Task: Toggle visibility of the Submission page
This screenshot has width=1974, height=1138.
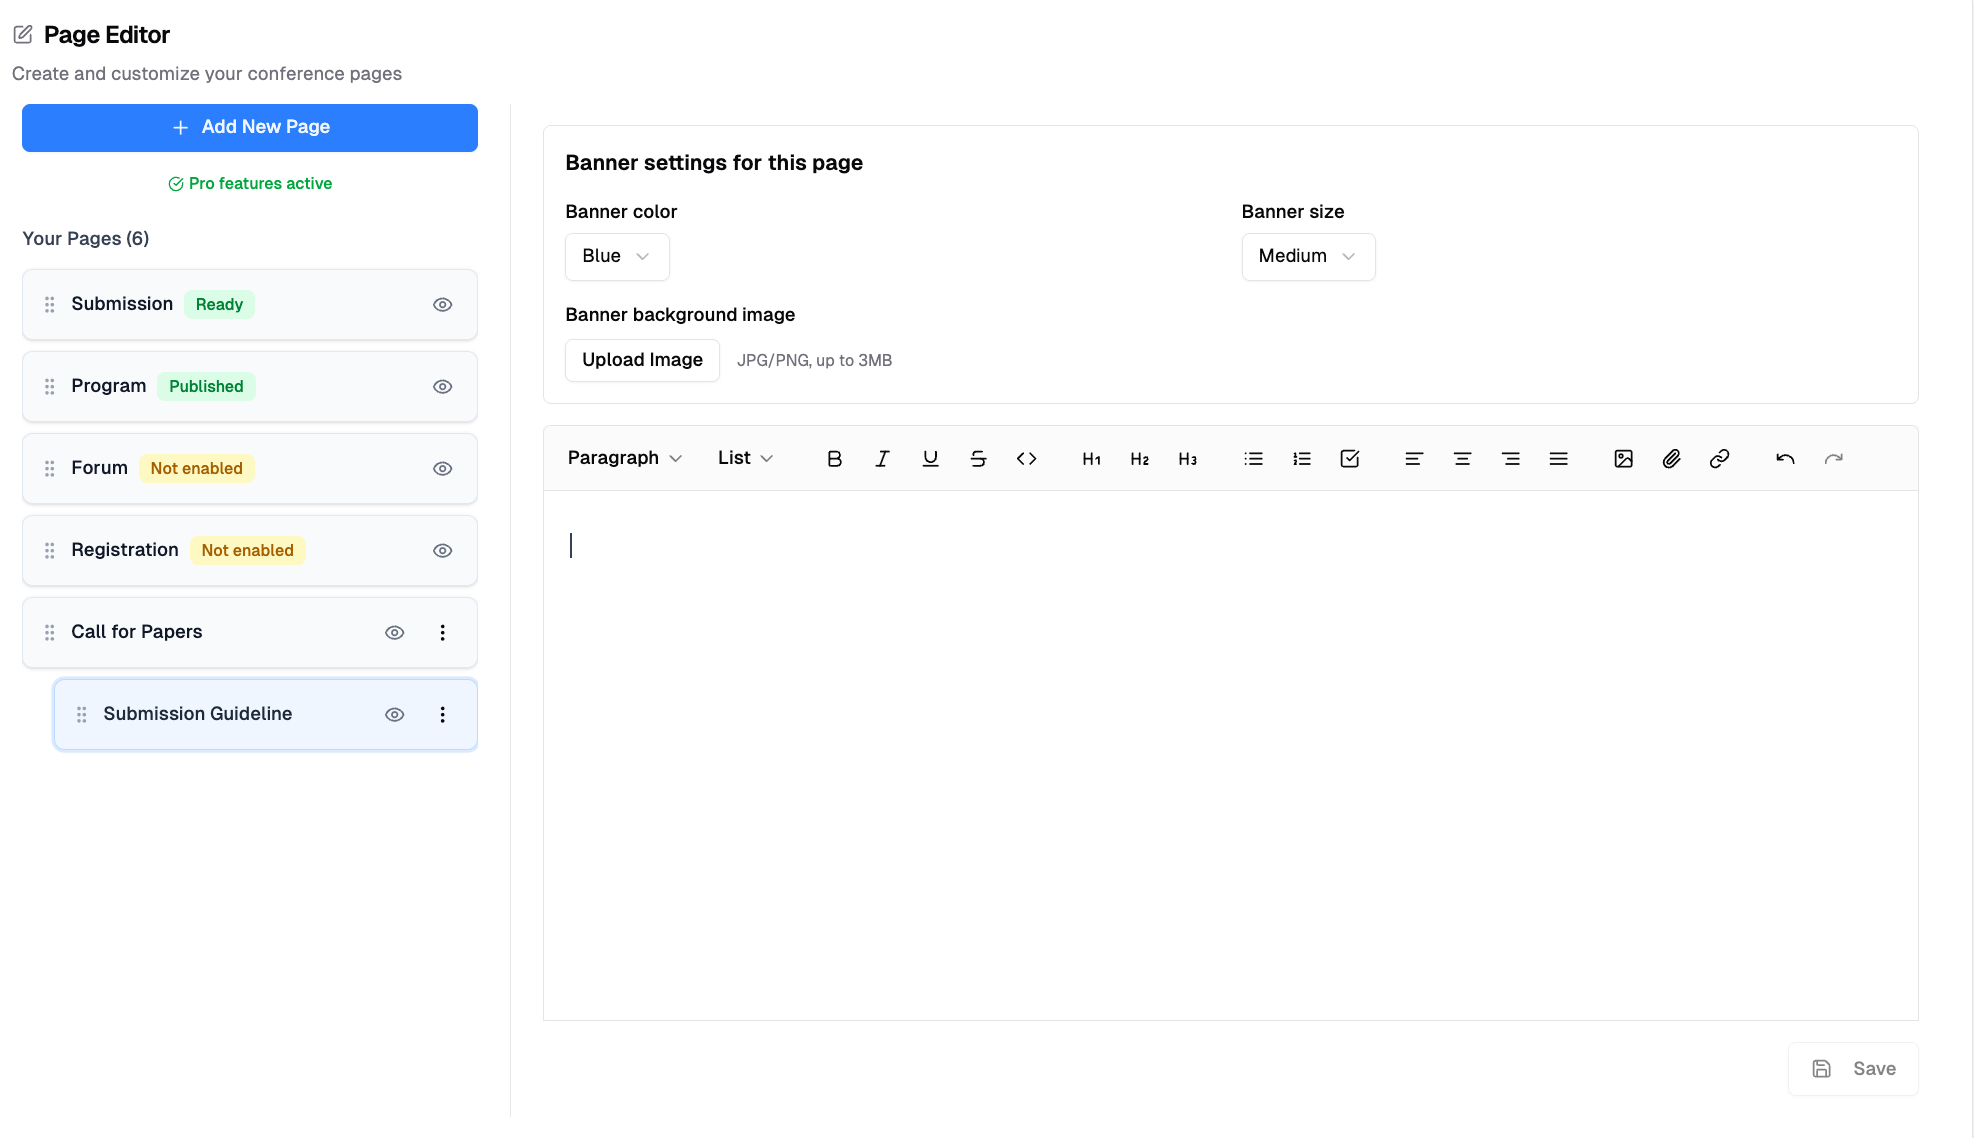Action: (442, 305)
